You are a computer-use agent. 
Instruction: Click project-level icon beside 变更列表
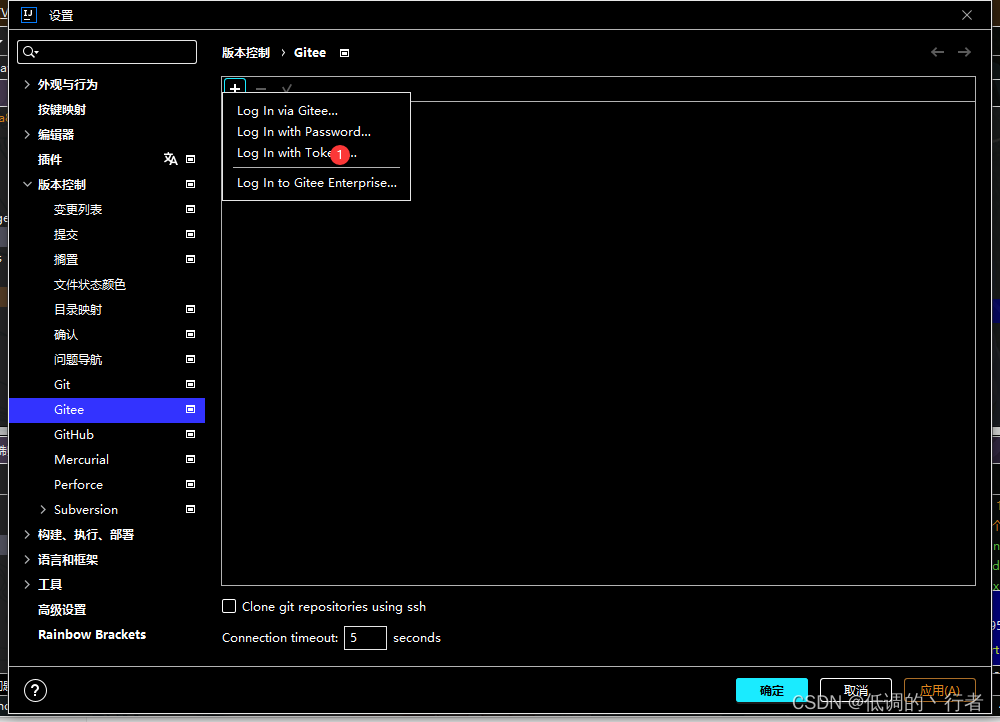click(x=190, y=209)
